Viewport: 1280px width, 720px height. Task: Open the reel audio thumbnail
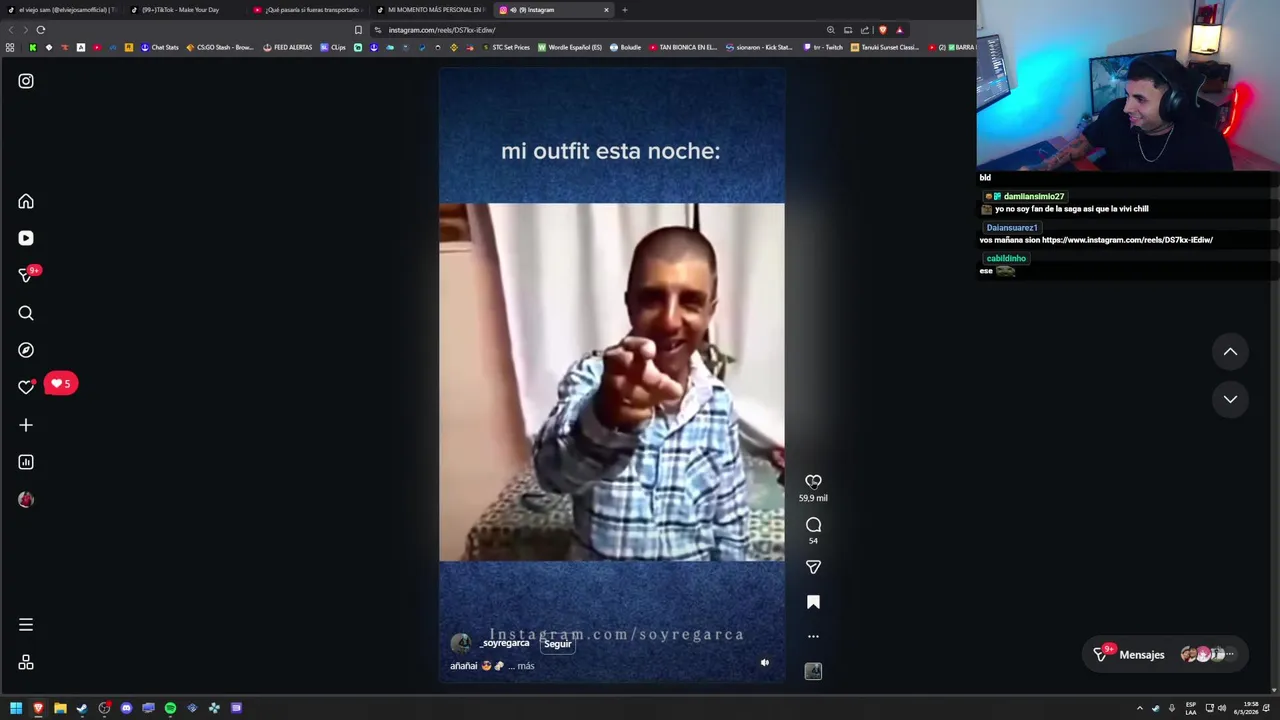pos(813,671)
